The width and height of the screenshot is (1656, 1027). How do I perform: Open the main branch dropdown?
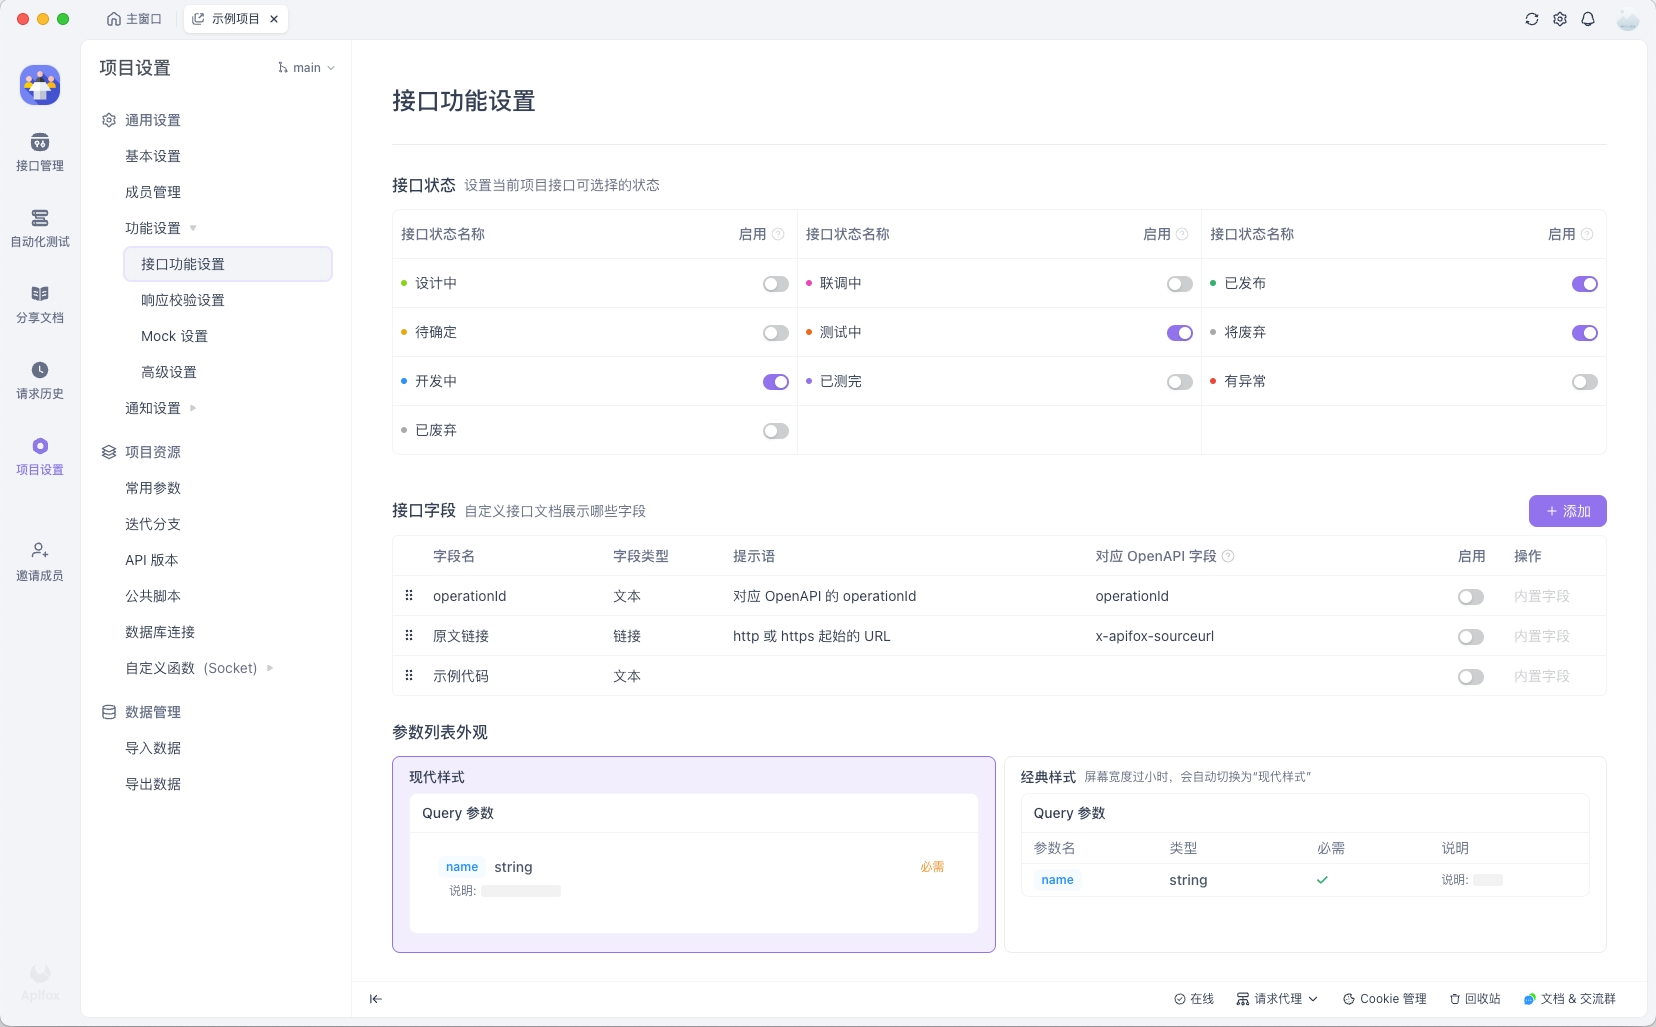coord(306,68)
